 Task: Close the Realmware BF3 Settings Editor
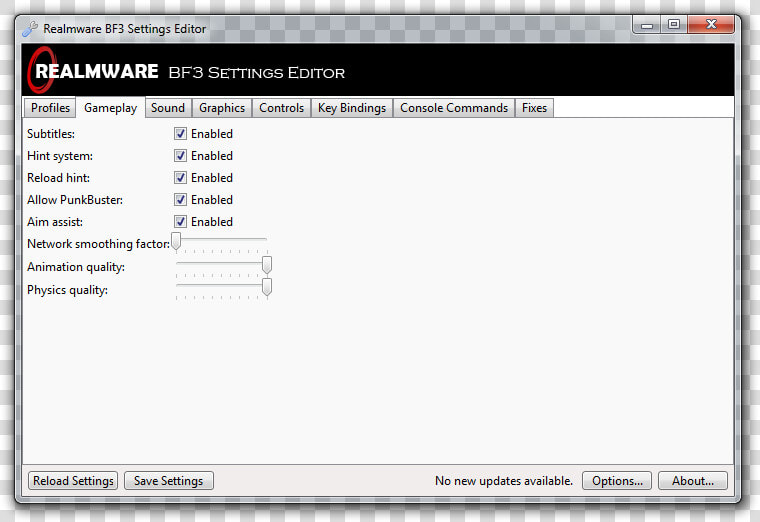711,25
